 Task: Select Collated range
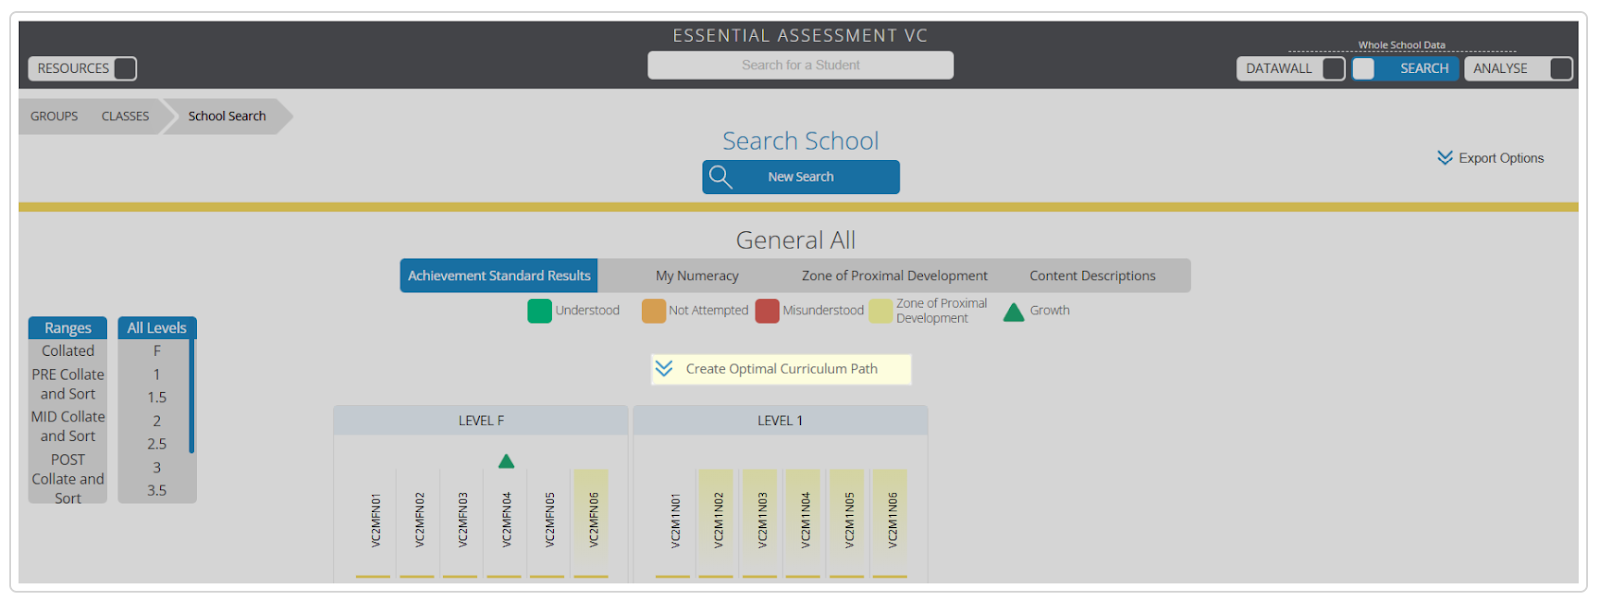(68, 351)
